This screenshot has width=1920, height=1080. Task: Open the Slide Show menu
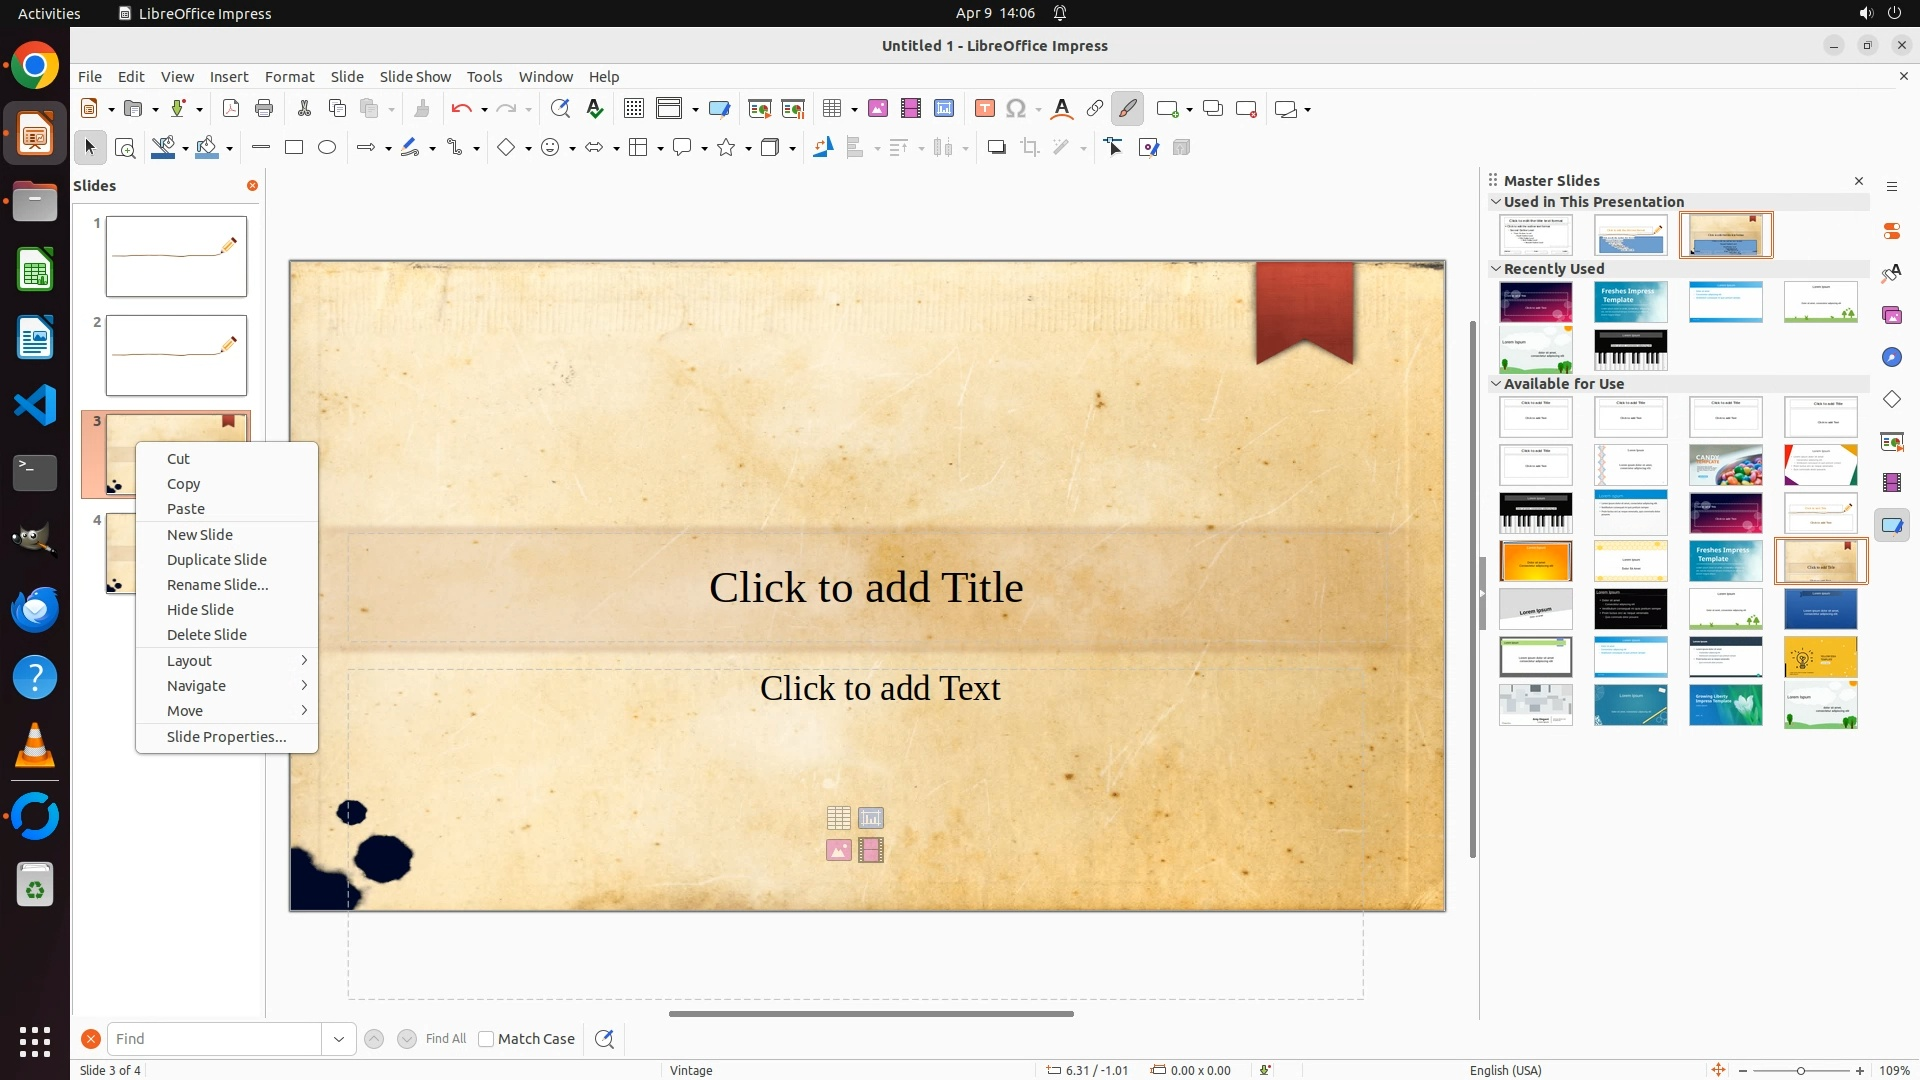(415, 77)
